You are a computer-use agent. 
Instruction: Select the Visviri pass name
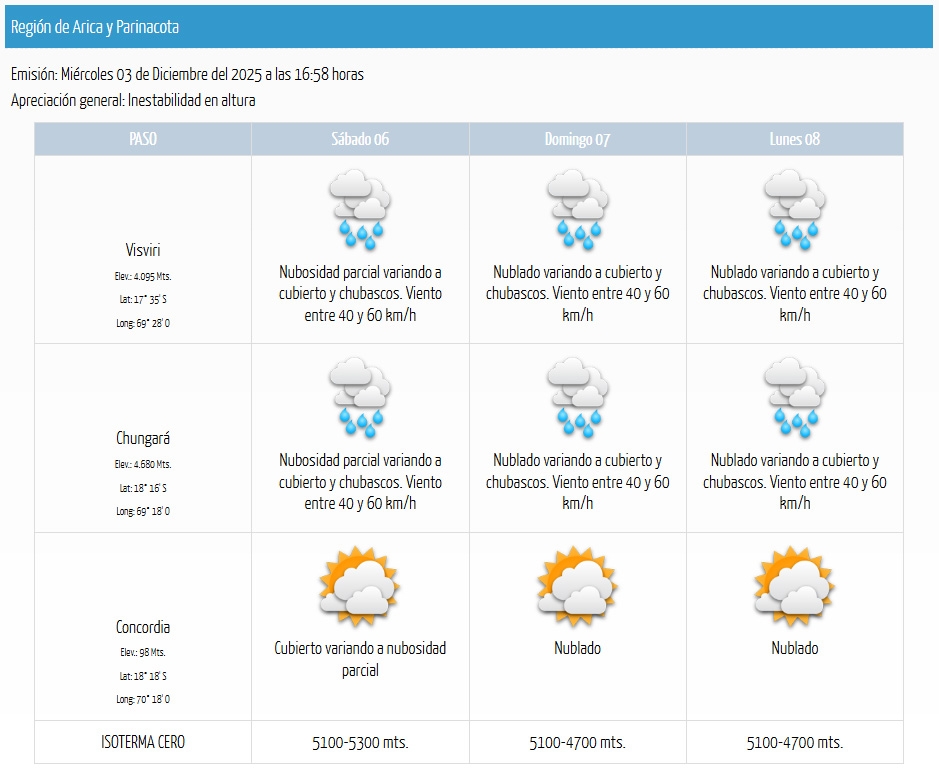click(x=143, y=250)
